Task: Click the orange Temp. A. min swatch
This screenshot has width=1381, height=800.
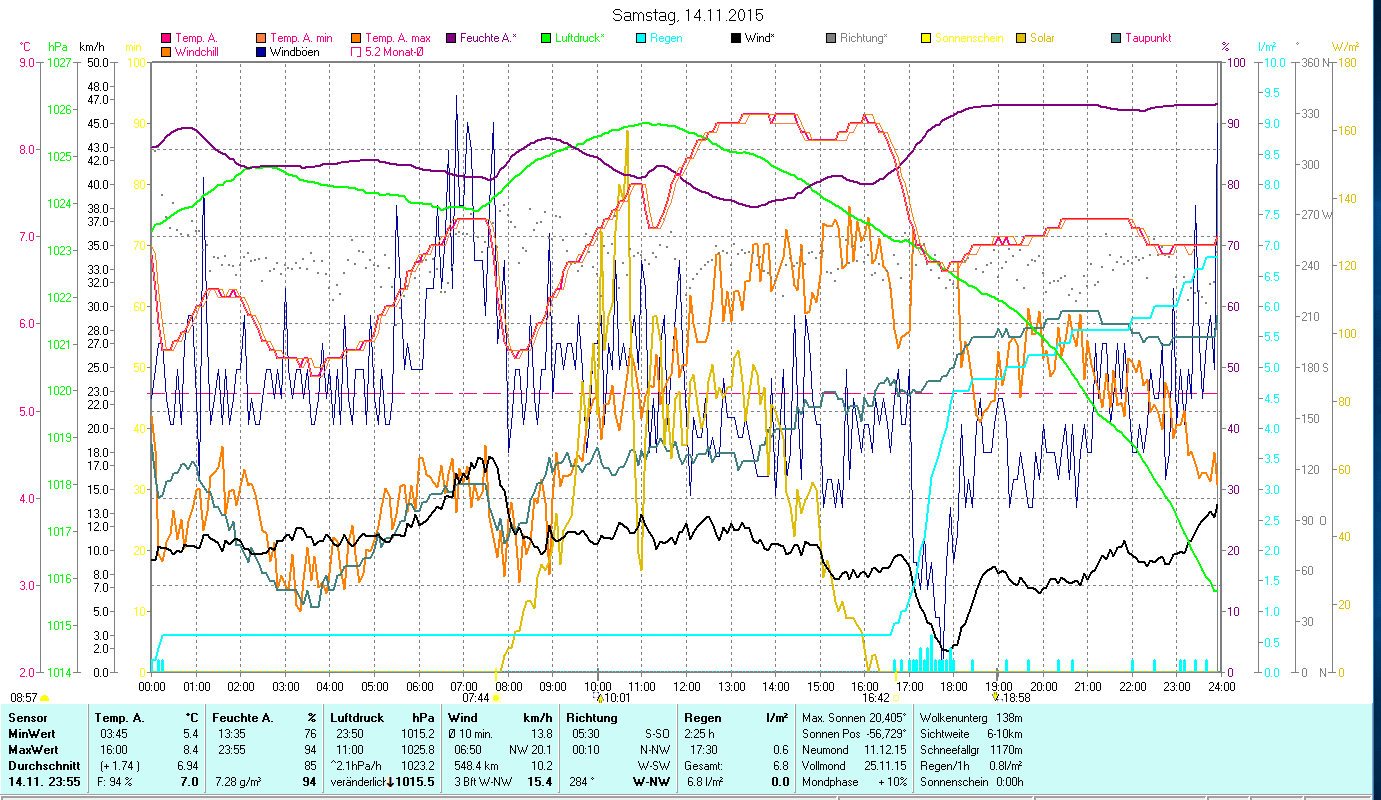Action: (x=261, y=39)
